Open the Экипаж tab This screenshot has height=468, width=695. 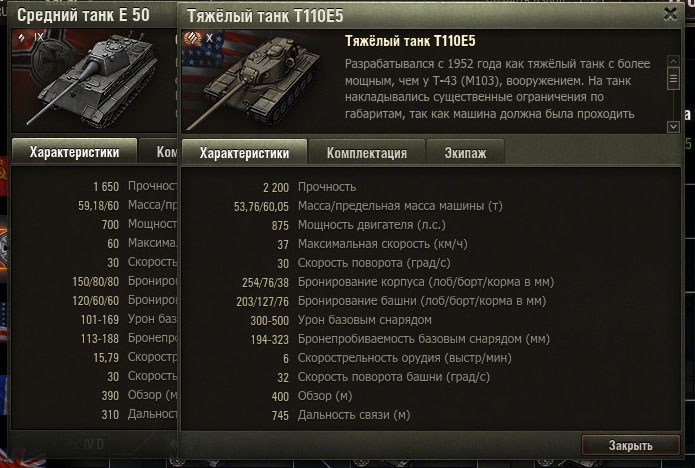[x=465, y=153]
